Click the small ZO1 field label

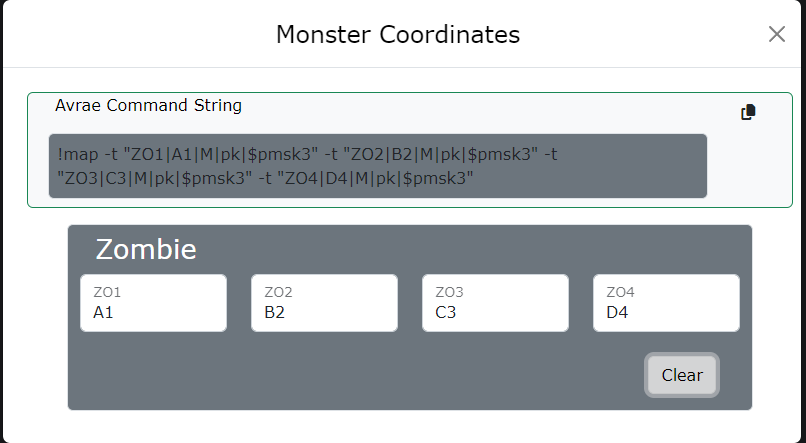107,293
